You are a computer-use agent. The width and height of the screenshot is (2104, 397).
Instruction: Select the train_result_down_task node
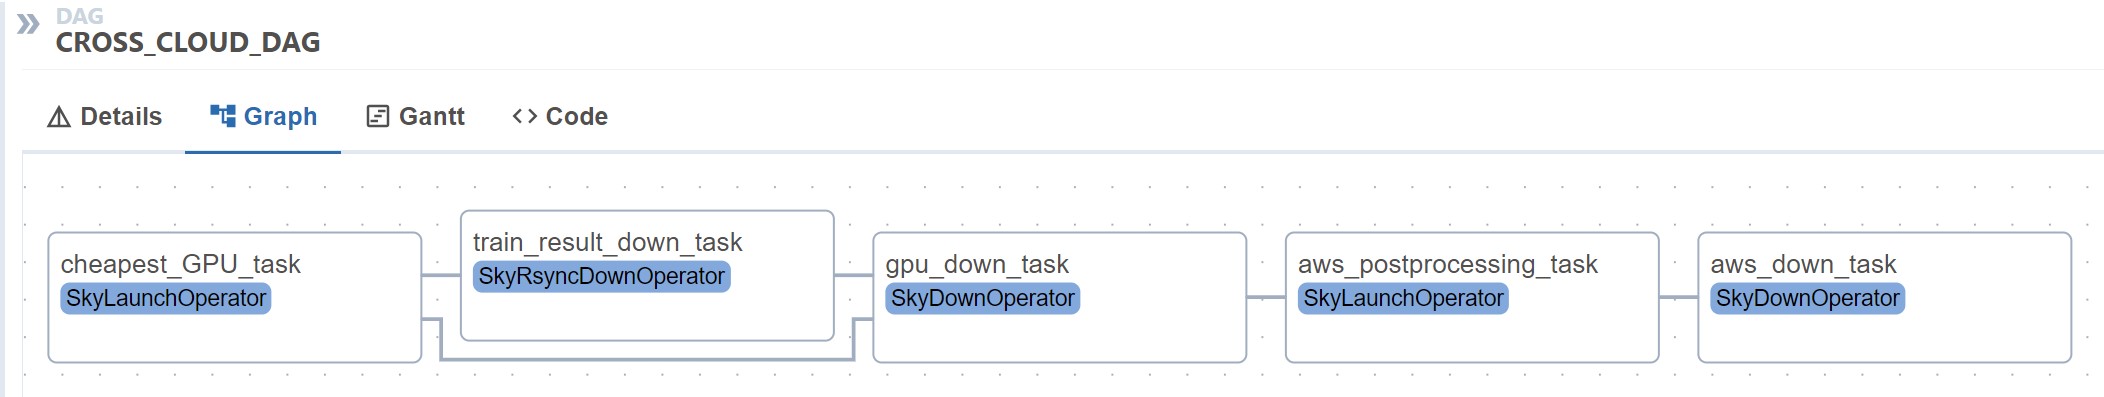647,275
